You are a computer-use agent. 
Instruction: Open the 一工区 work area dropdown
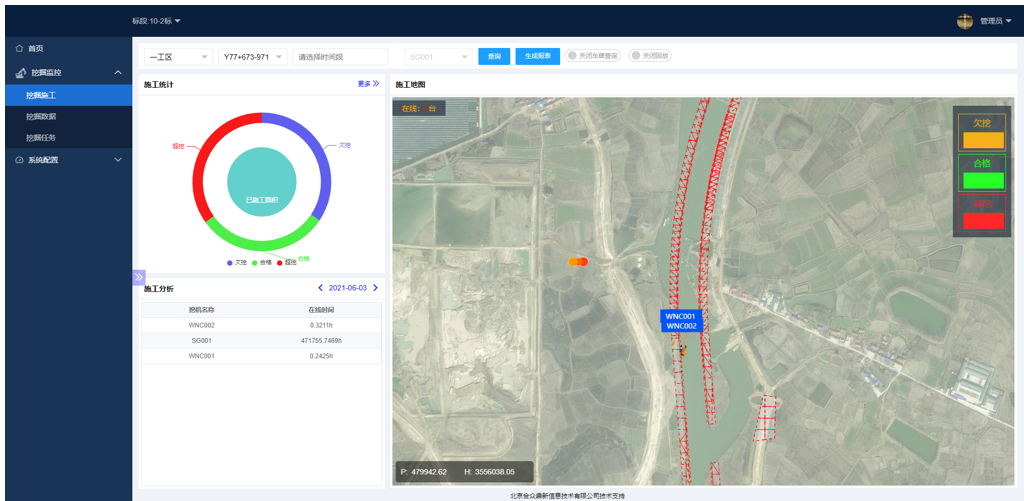[x=178, y=57]
